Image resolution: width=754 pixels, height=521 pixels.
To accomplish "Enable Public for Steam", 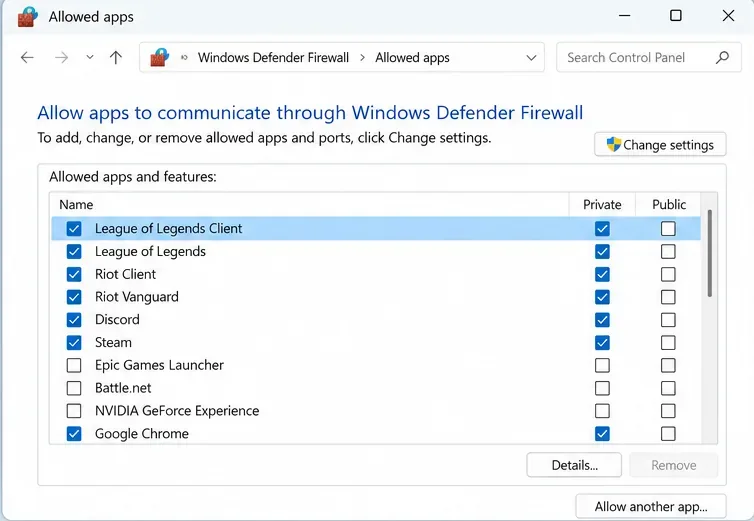I will (668, 343).
